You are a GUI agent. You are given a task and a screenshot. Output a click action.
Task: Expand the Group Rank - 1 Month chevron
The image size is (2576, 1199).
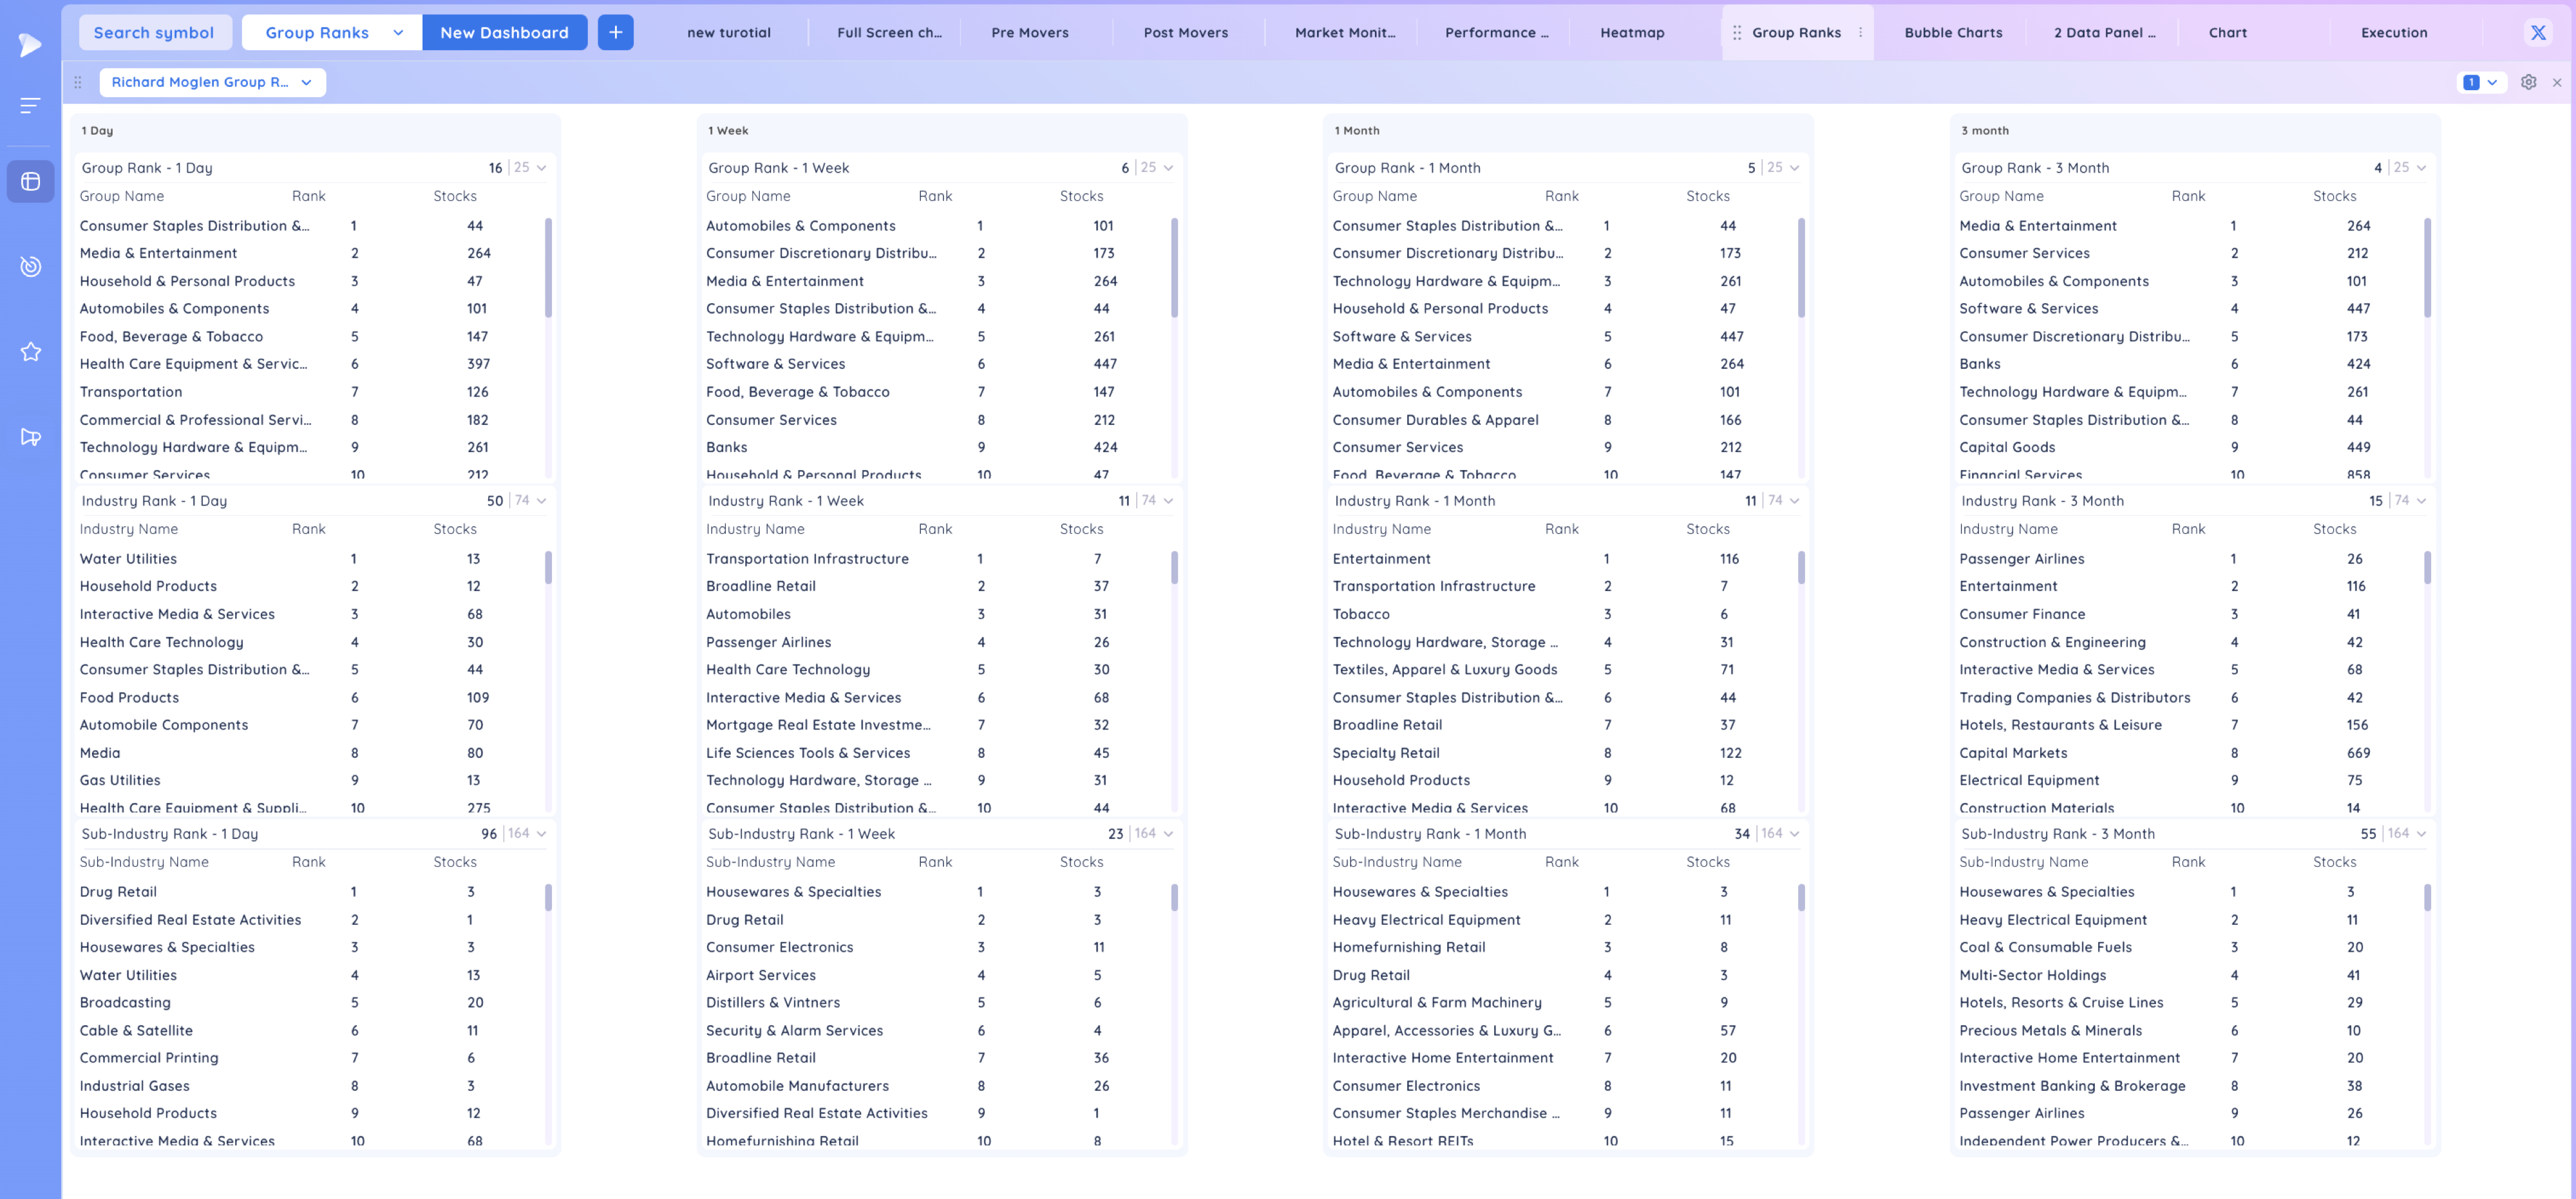[1795, 168]
